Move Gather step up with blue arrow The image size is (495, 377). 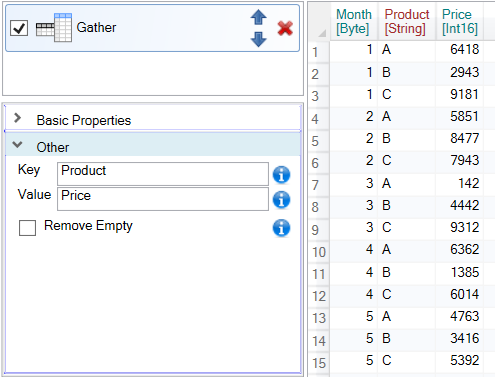258,17
